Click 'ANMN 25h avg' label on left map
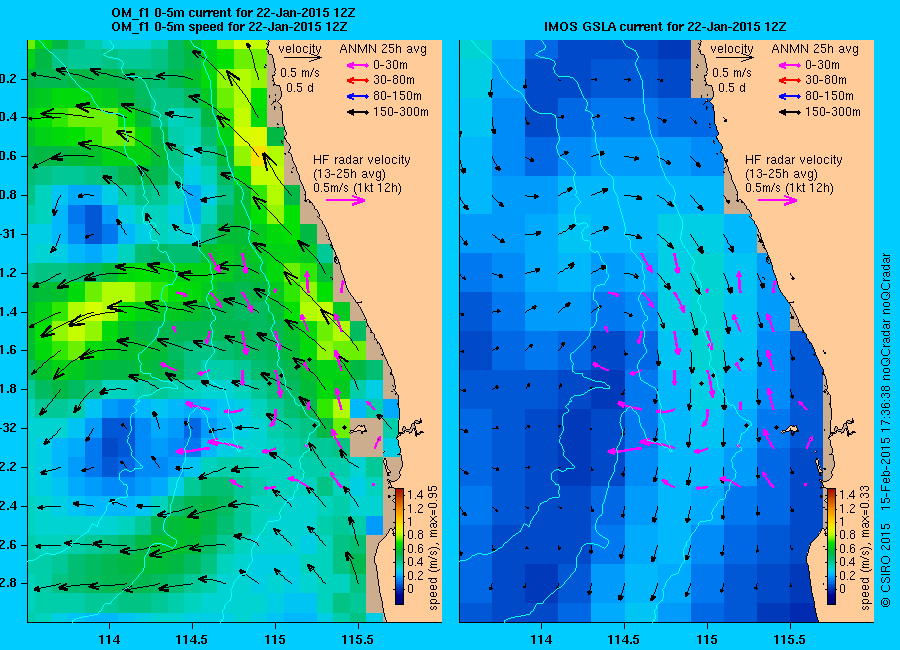This screenshot has height=650, width=900. 383,49
